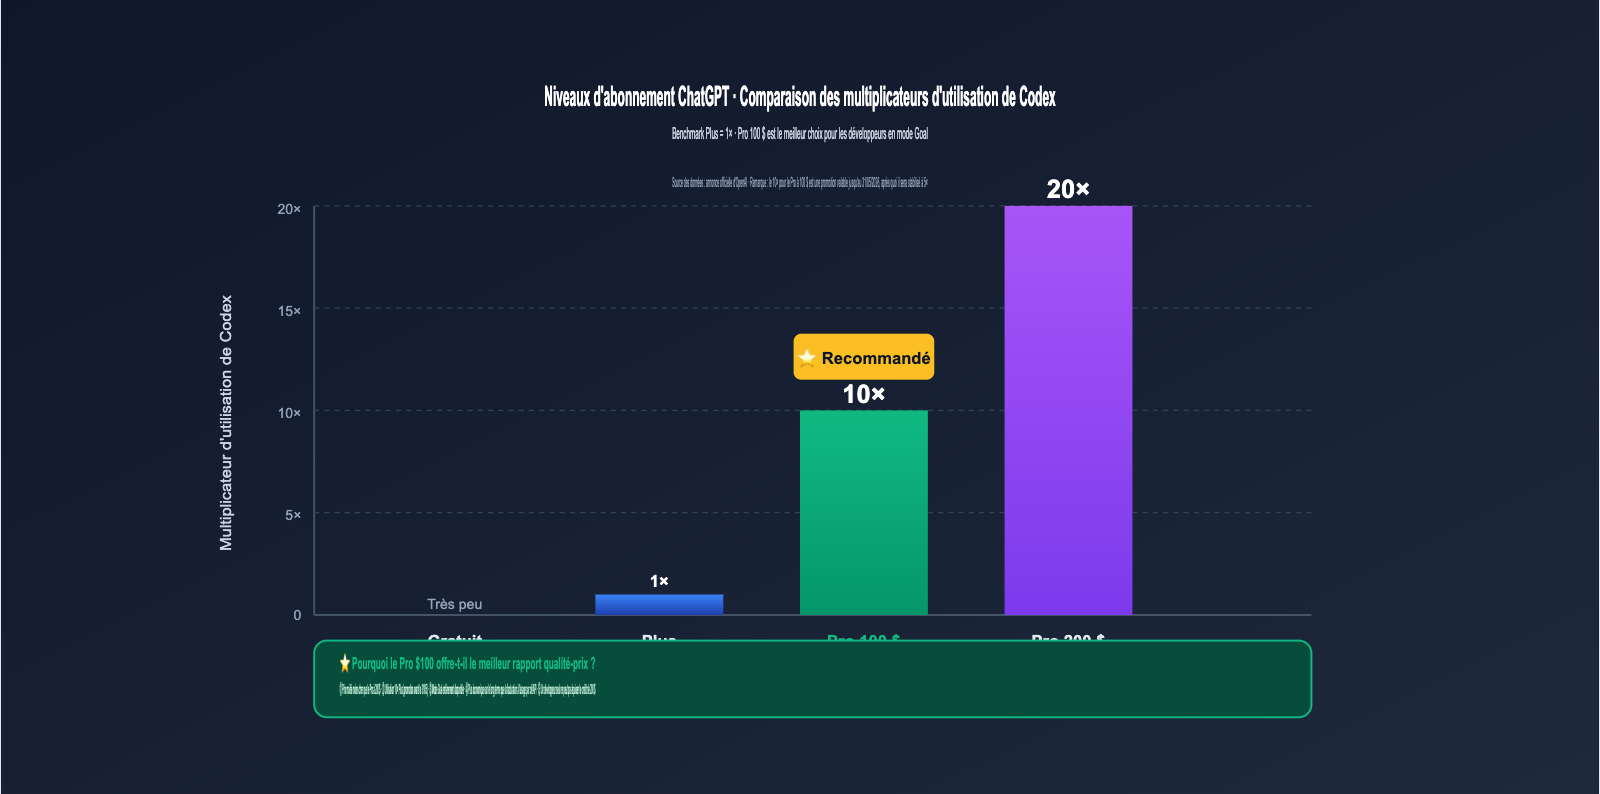This screenshot has width=1600, height=794.
Task: Click the "0" y-axis tick label
Action: [297, 615]
